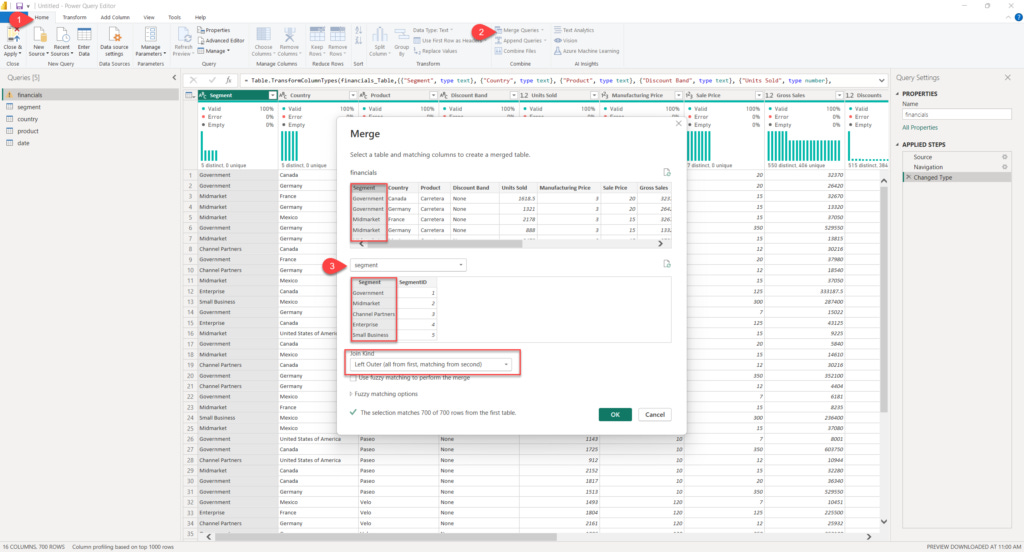Image resolution: width=1024 pixels, height=552 pixels.
Task: Click the formula bar fx icon
Action: [x=229, y=80]
